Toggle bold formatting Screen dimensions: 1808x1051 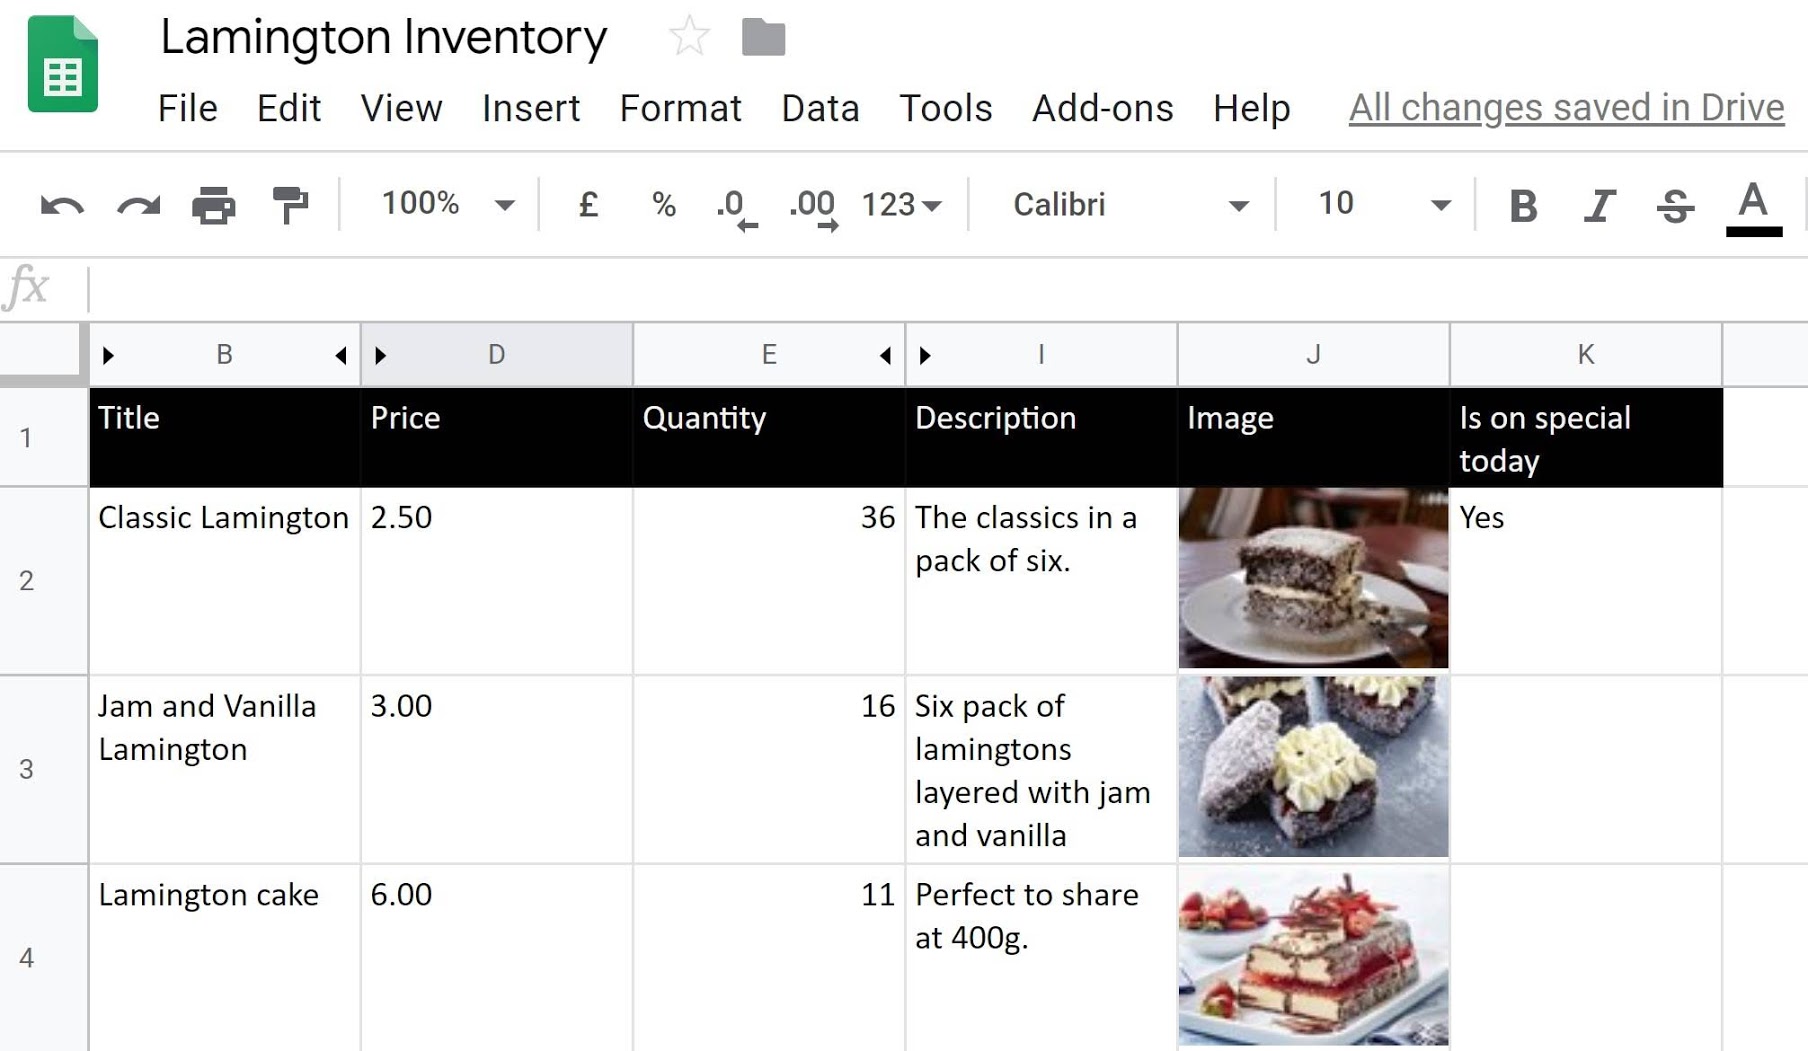(x=1523, y=206)
